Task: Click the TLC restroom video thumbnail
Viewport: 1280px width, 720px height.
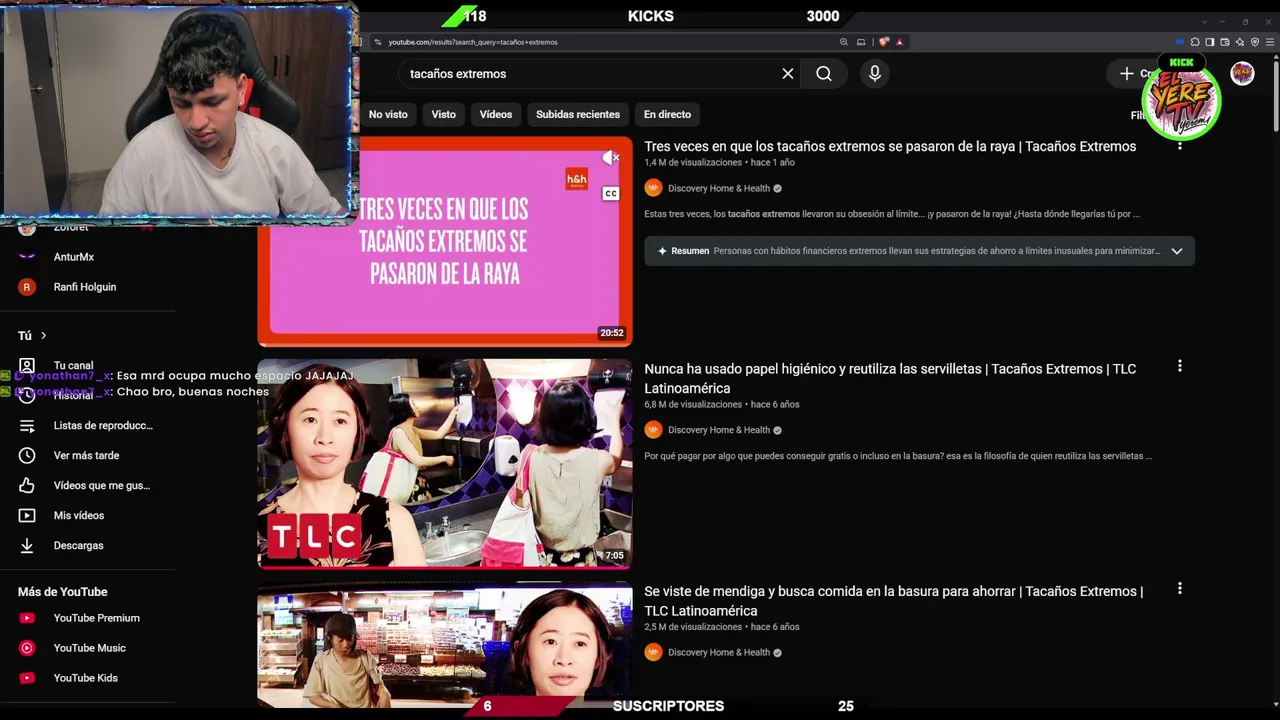Action: tap(445, 463)
